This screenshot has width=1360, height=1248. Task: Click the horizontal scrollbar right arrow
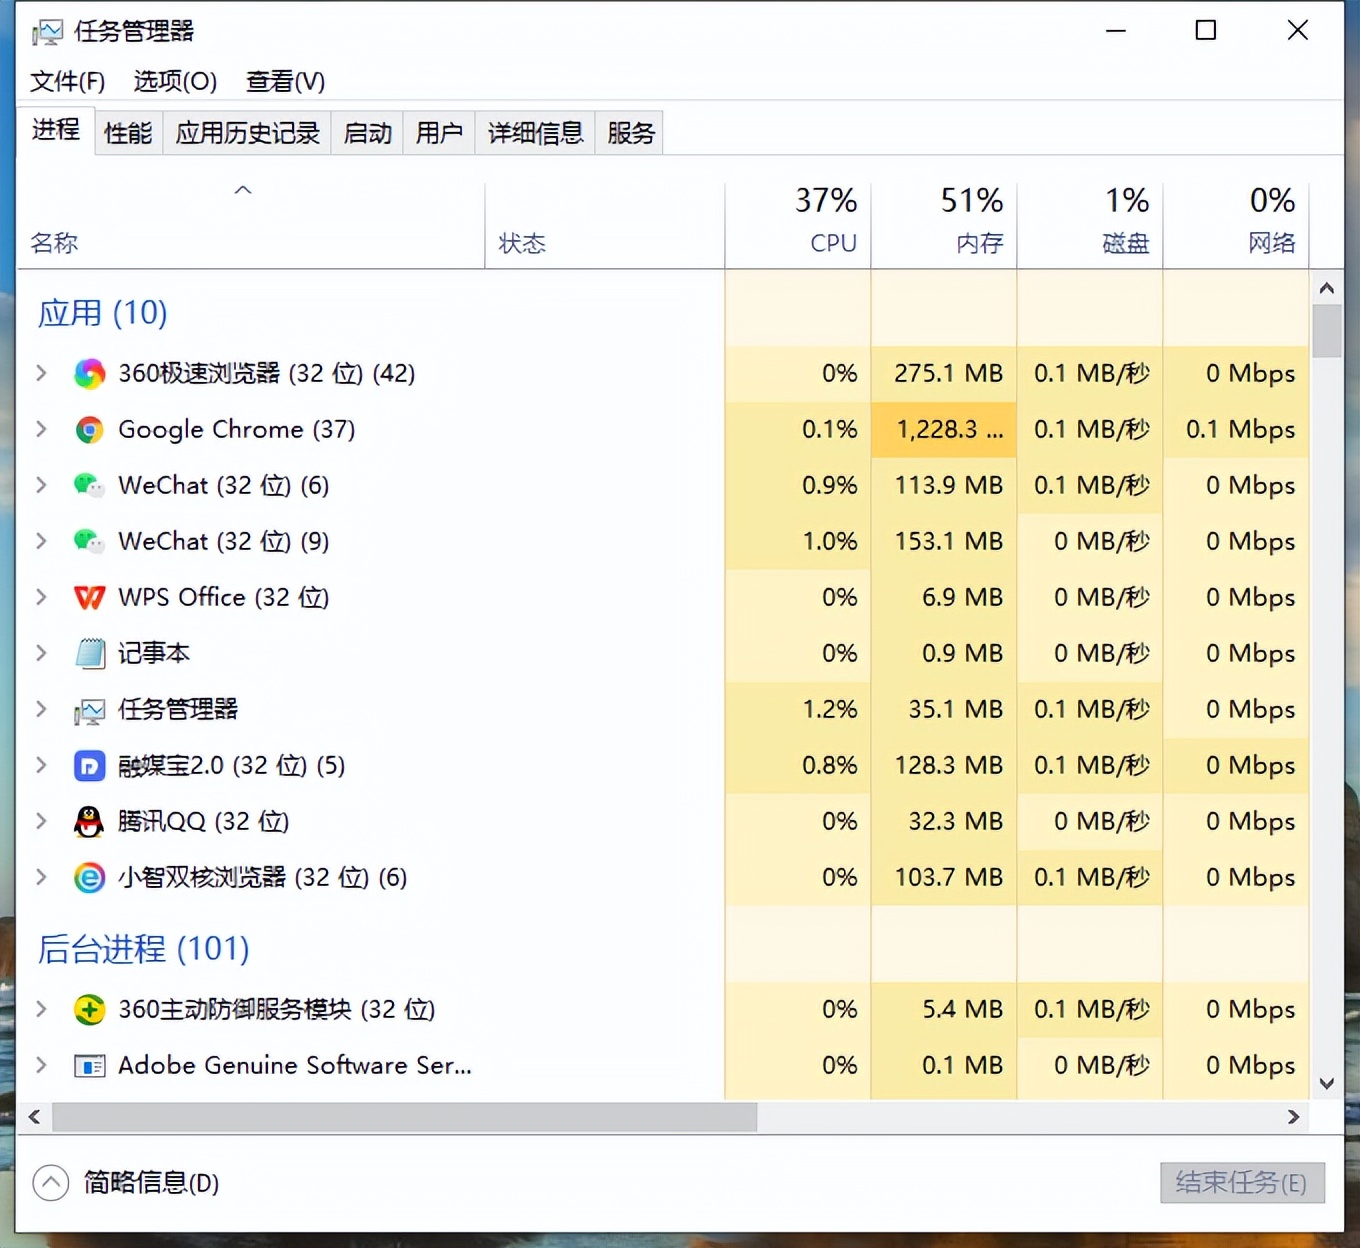click(x=1294, y=1117)
